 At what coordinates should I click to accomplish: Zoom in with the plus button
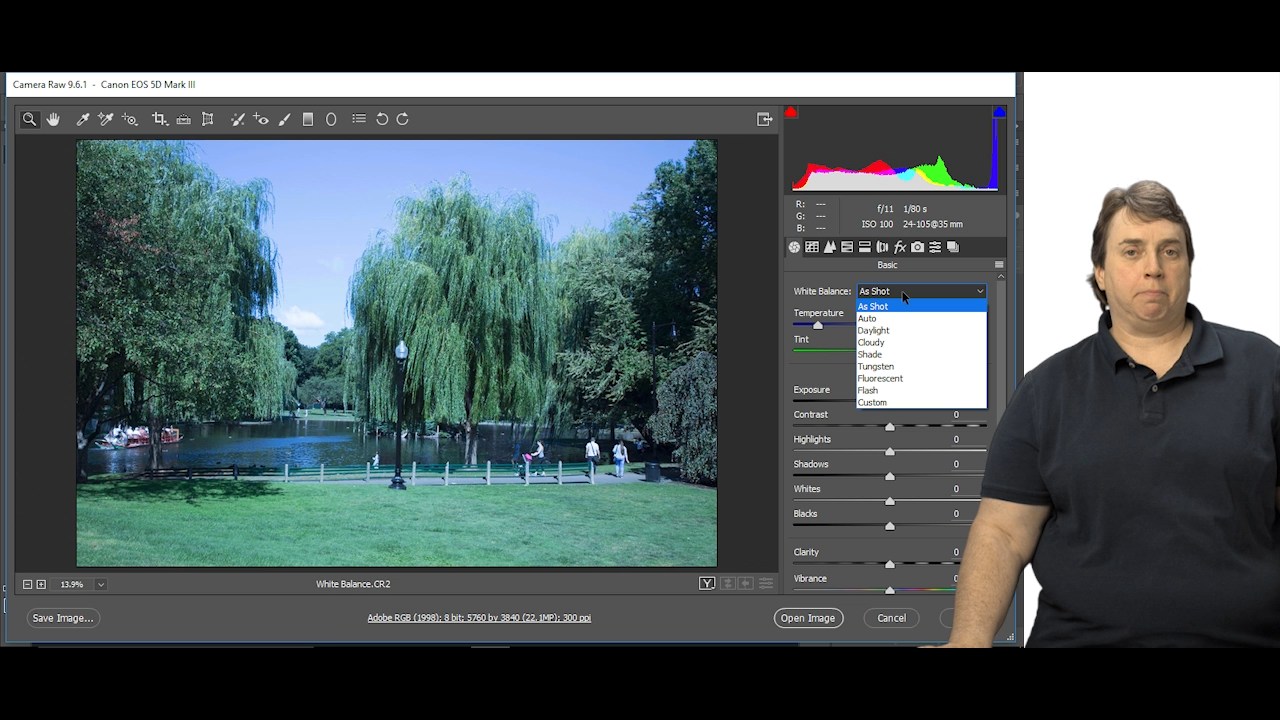coord(41,584)
